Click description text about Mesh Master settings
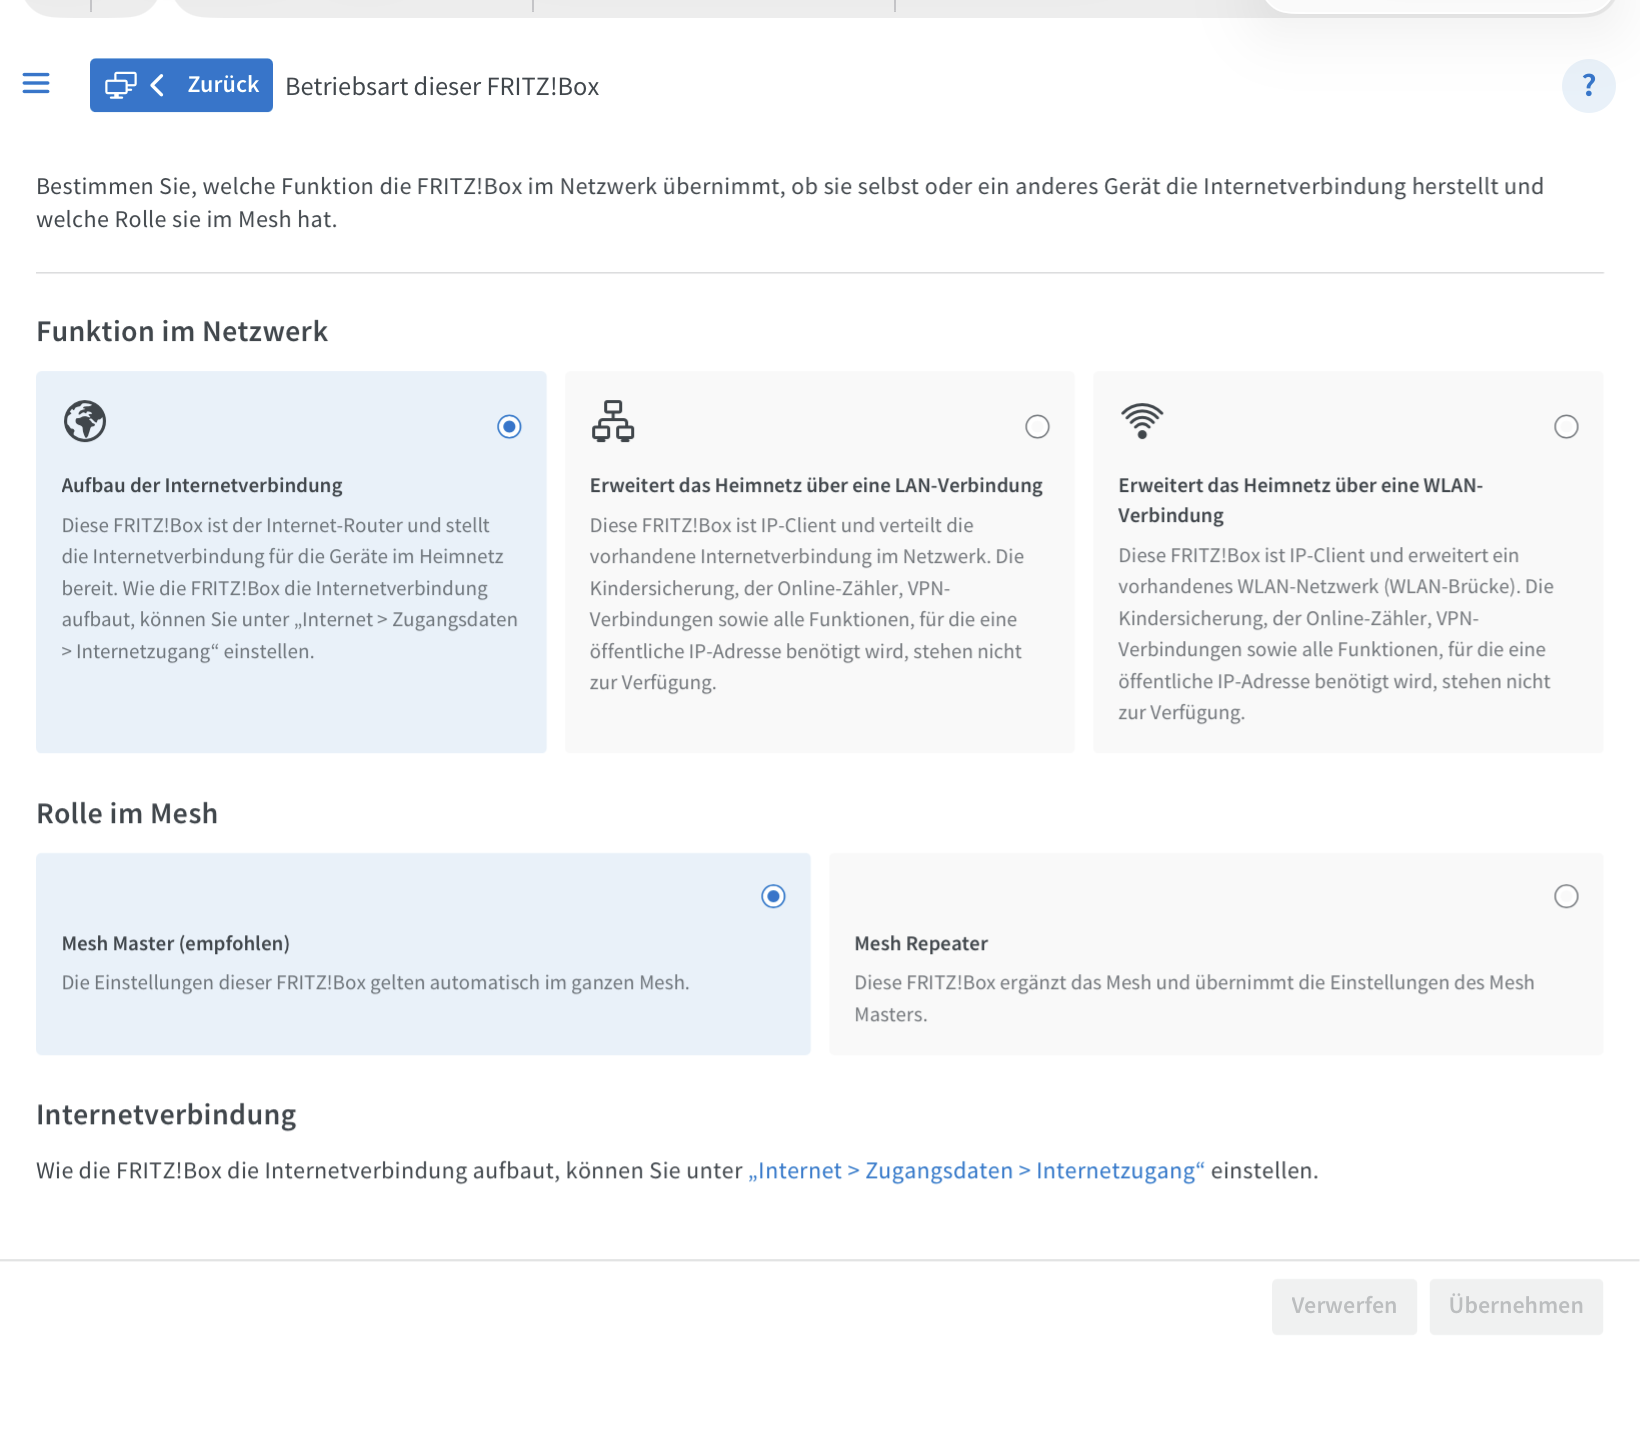 [x=376, y=983]
